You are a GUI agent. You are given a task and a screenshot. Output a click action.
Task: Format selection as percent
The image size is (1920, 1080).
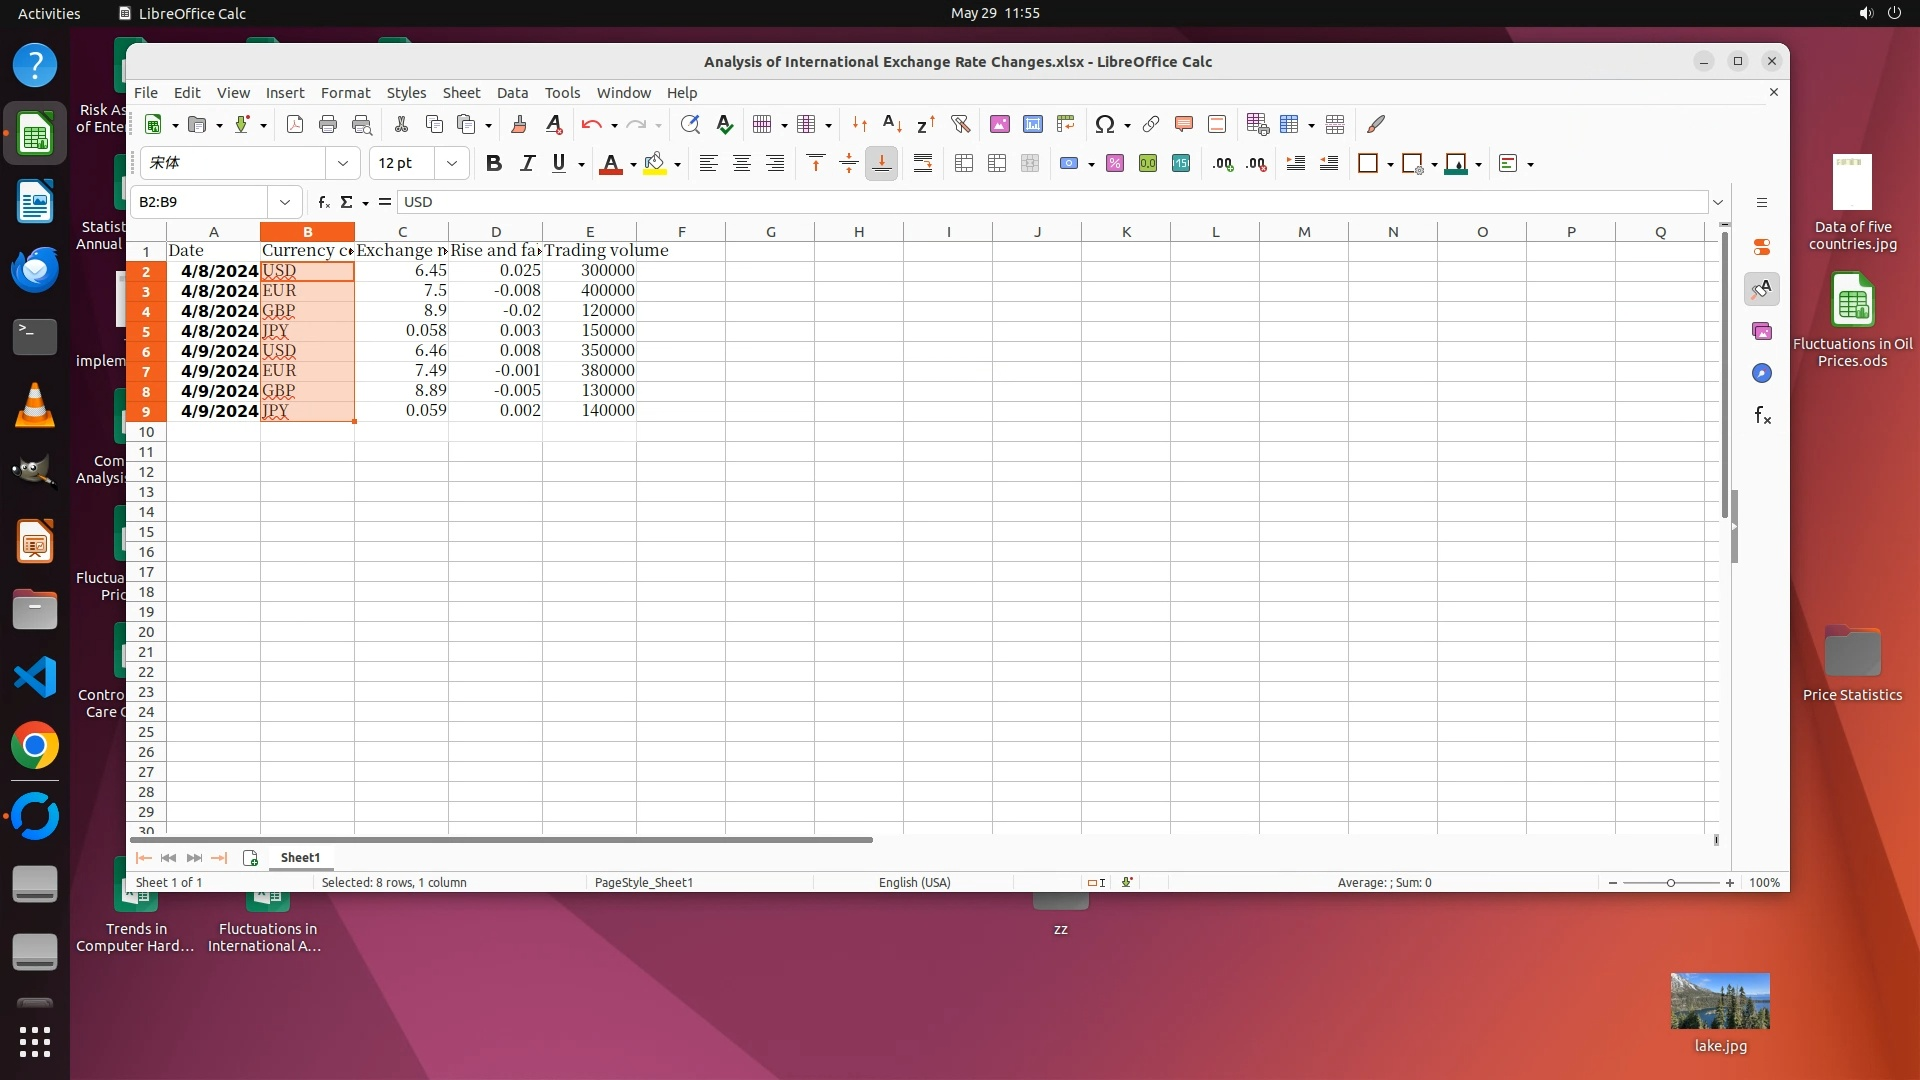click(1114, 164)
